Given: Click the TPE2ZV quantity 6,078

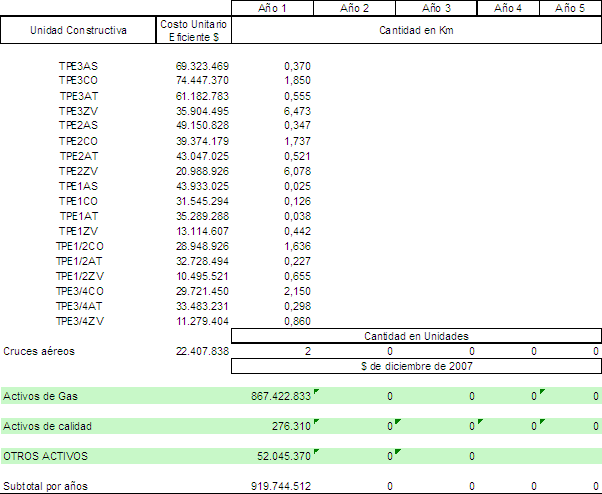Looking at the screenshot, I should pyautogui.click(x=297, y=171).
